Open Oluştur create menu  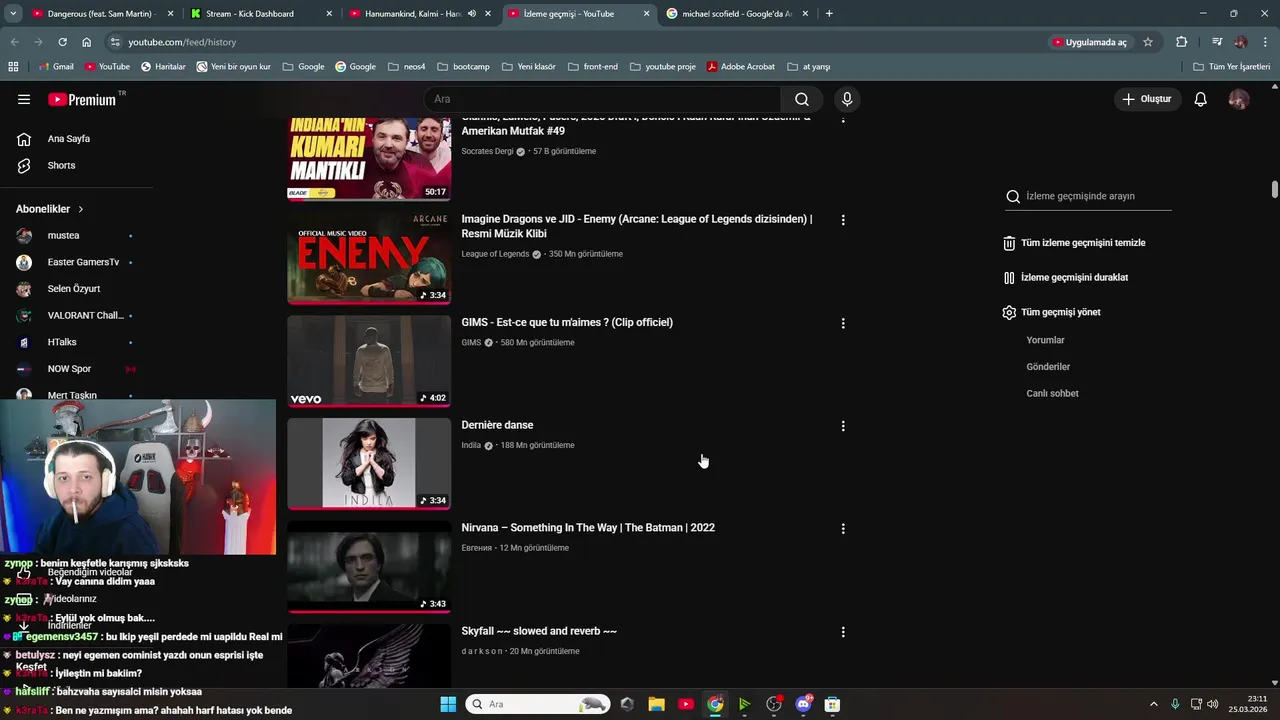[1147, 99]
